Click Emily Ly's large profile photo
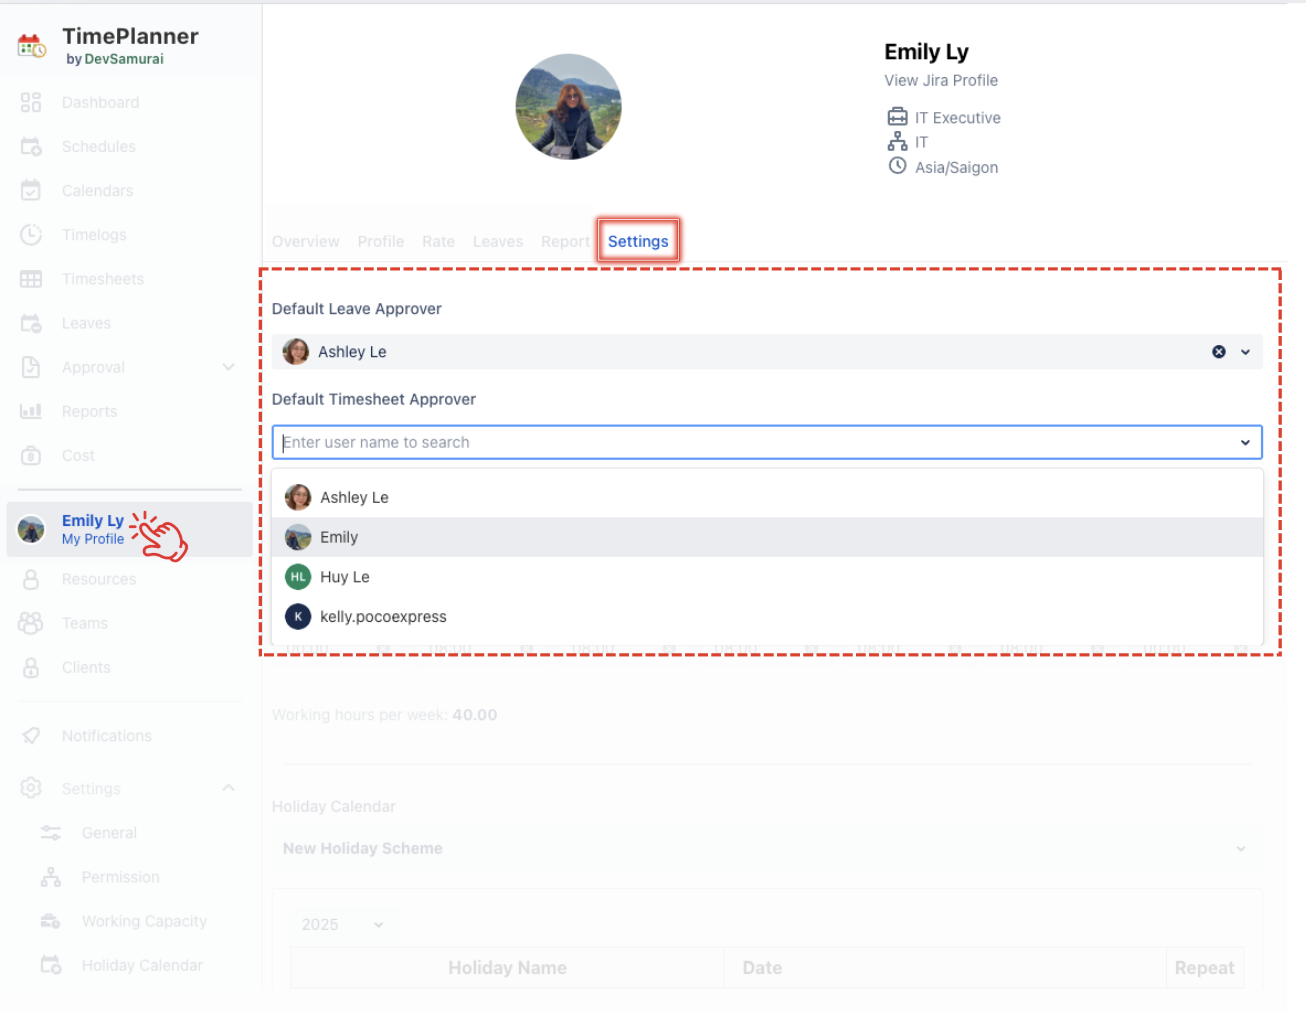 pyautogui.click(x=568, y=107)
